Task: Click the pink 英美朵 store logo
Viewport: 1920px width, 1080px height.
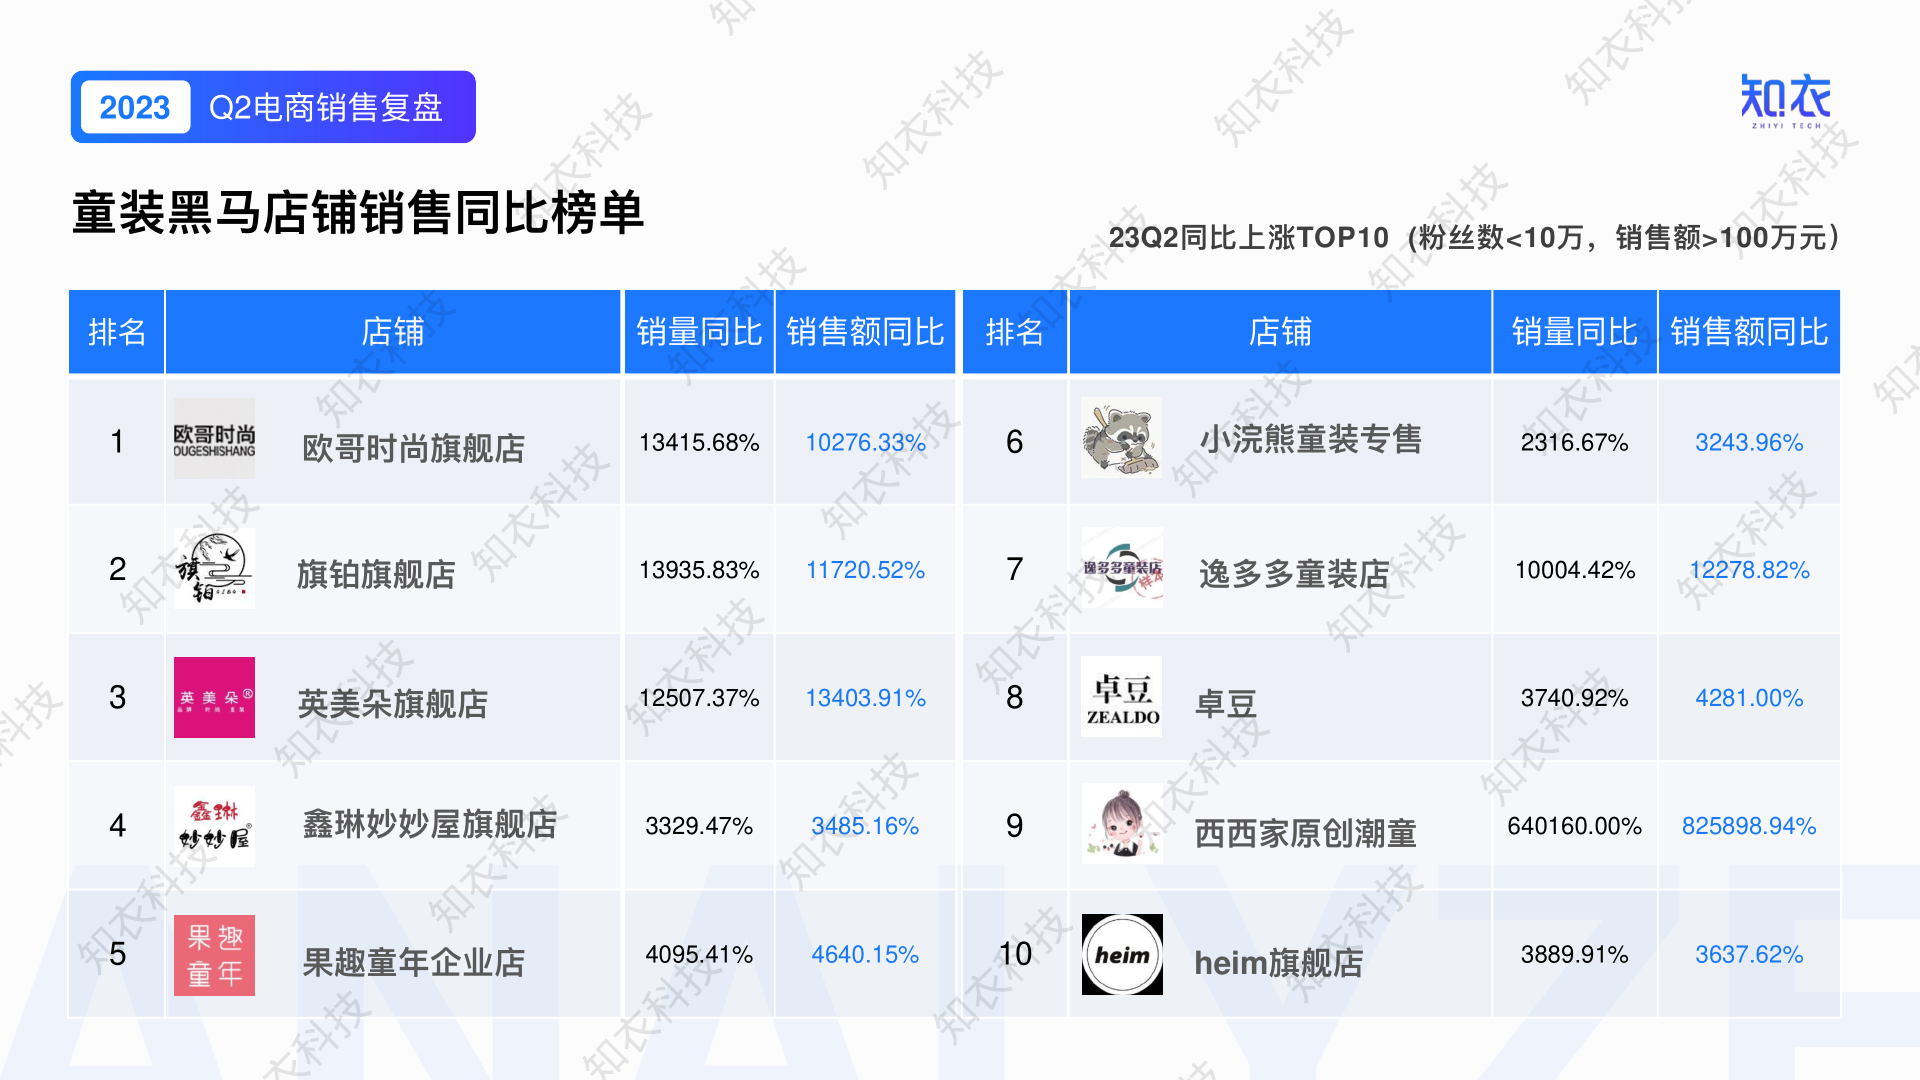Action: point(214,697)
